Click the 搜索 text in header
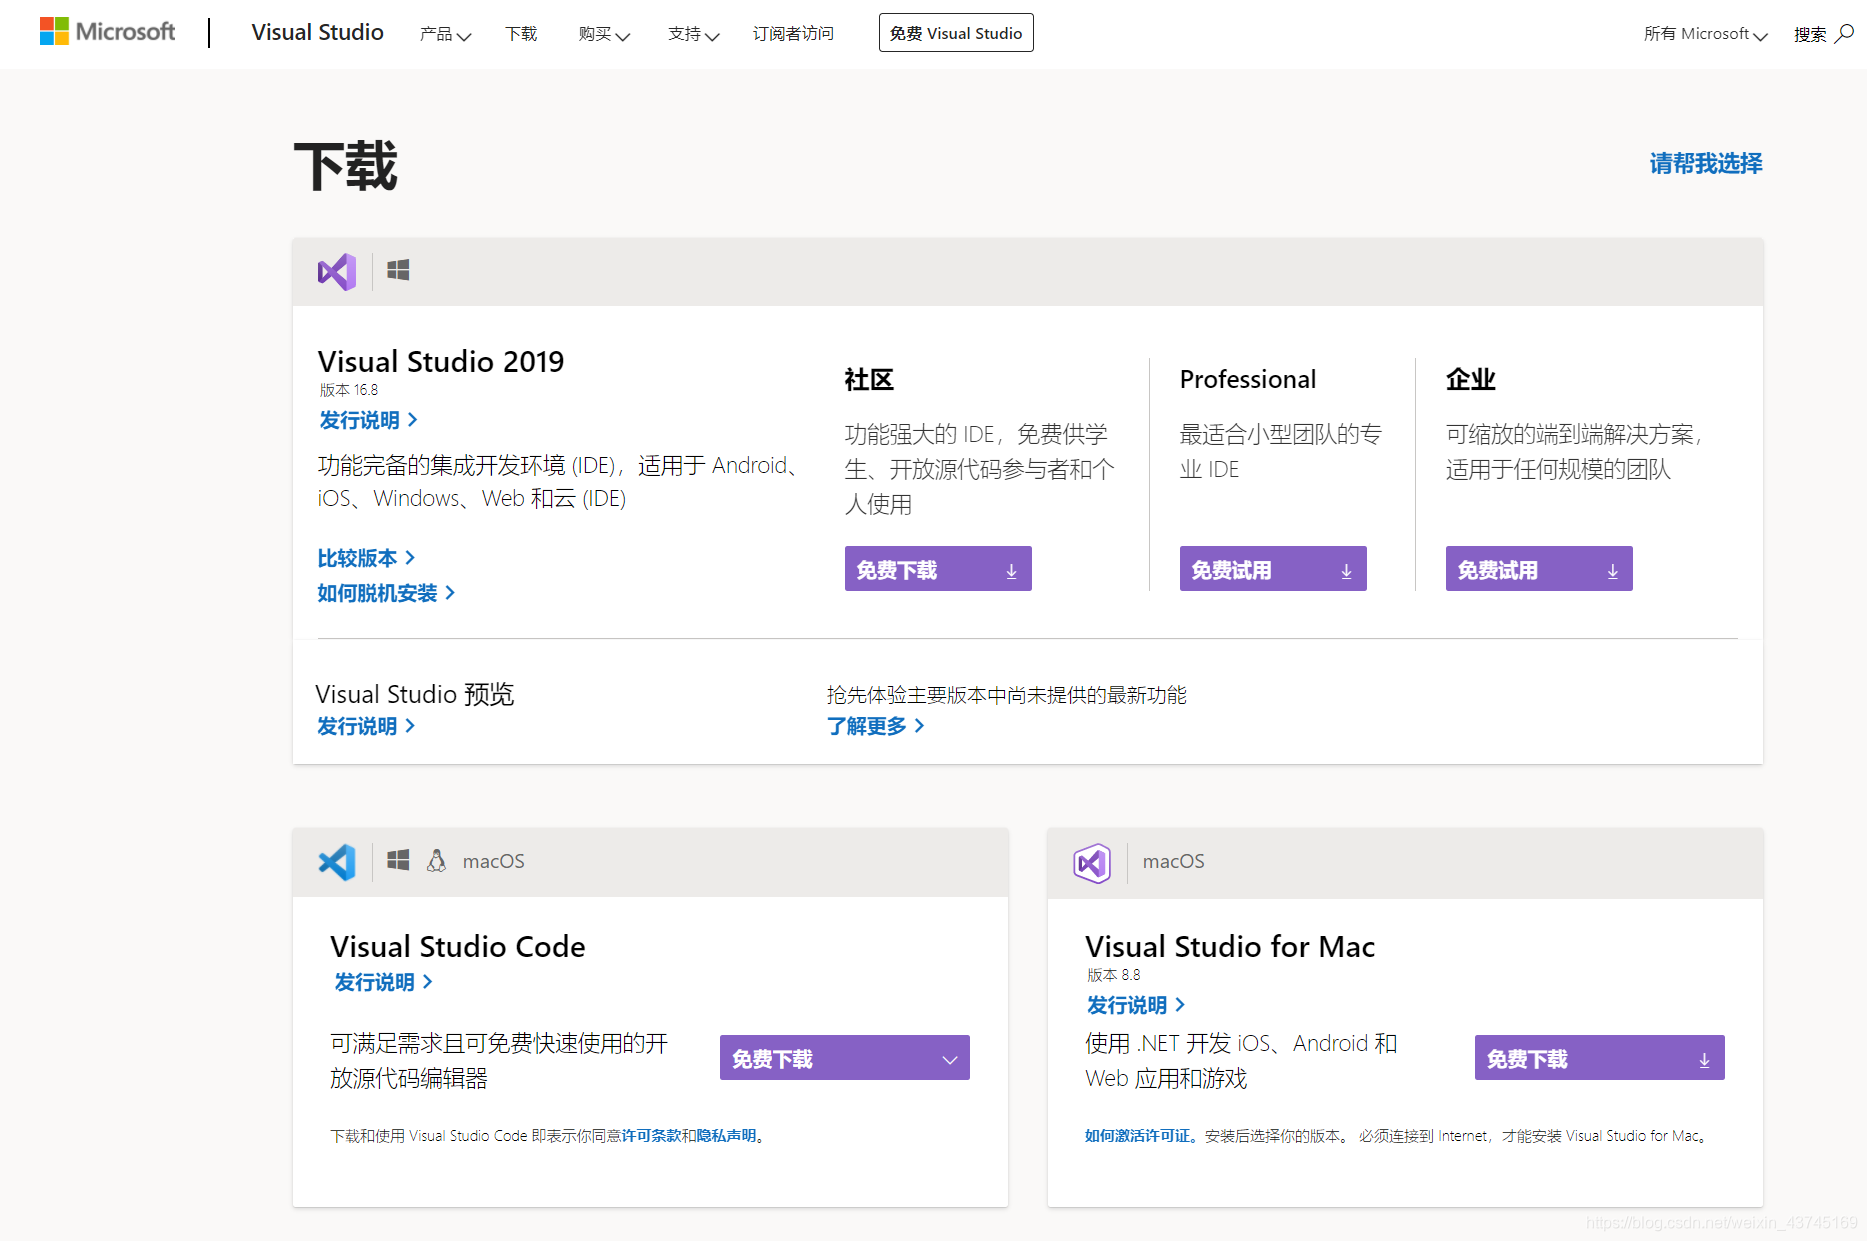Viewport: 1867px width, 1241px height. 1810,34
